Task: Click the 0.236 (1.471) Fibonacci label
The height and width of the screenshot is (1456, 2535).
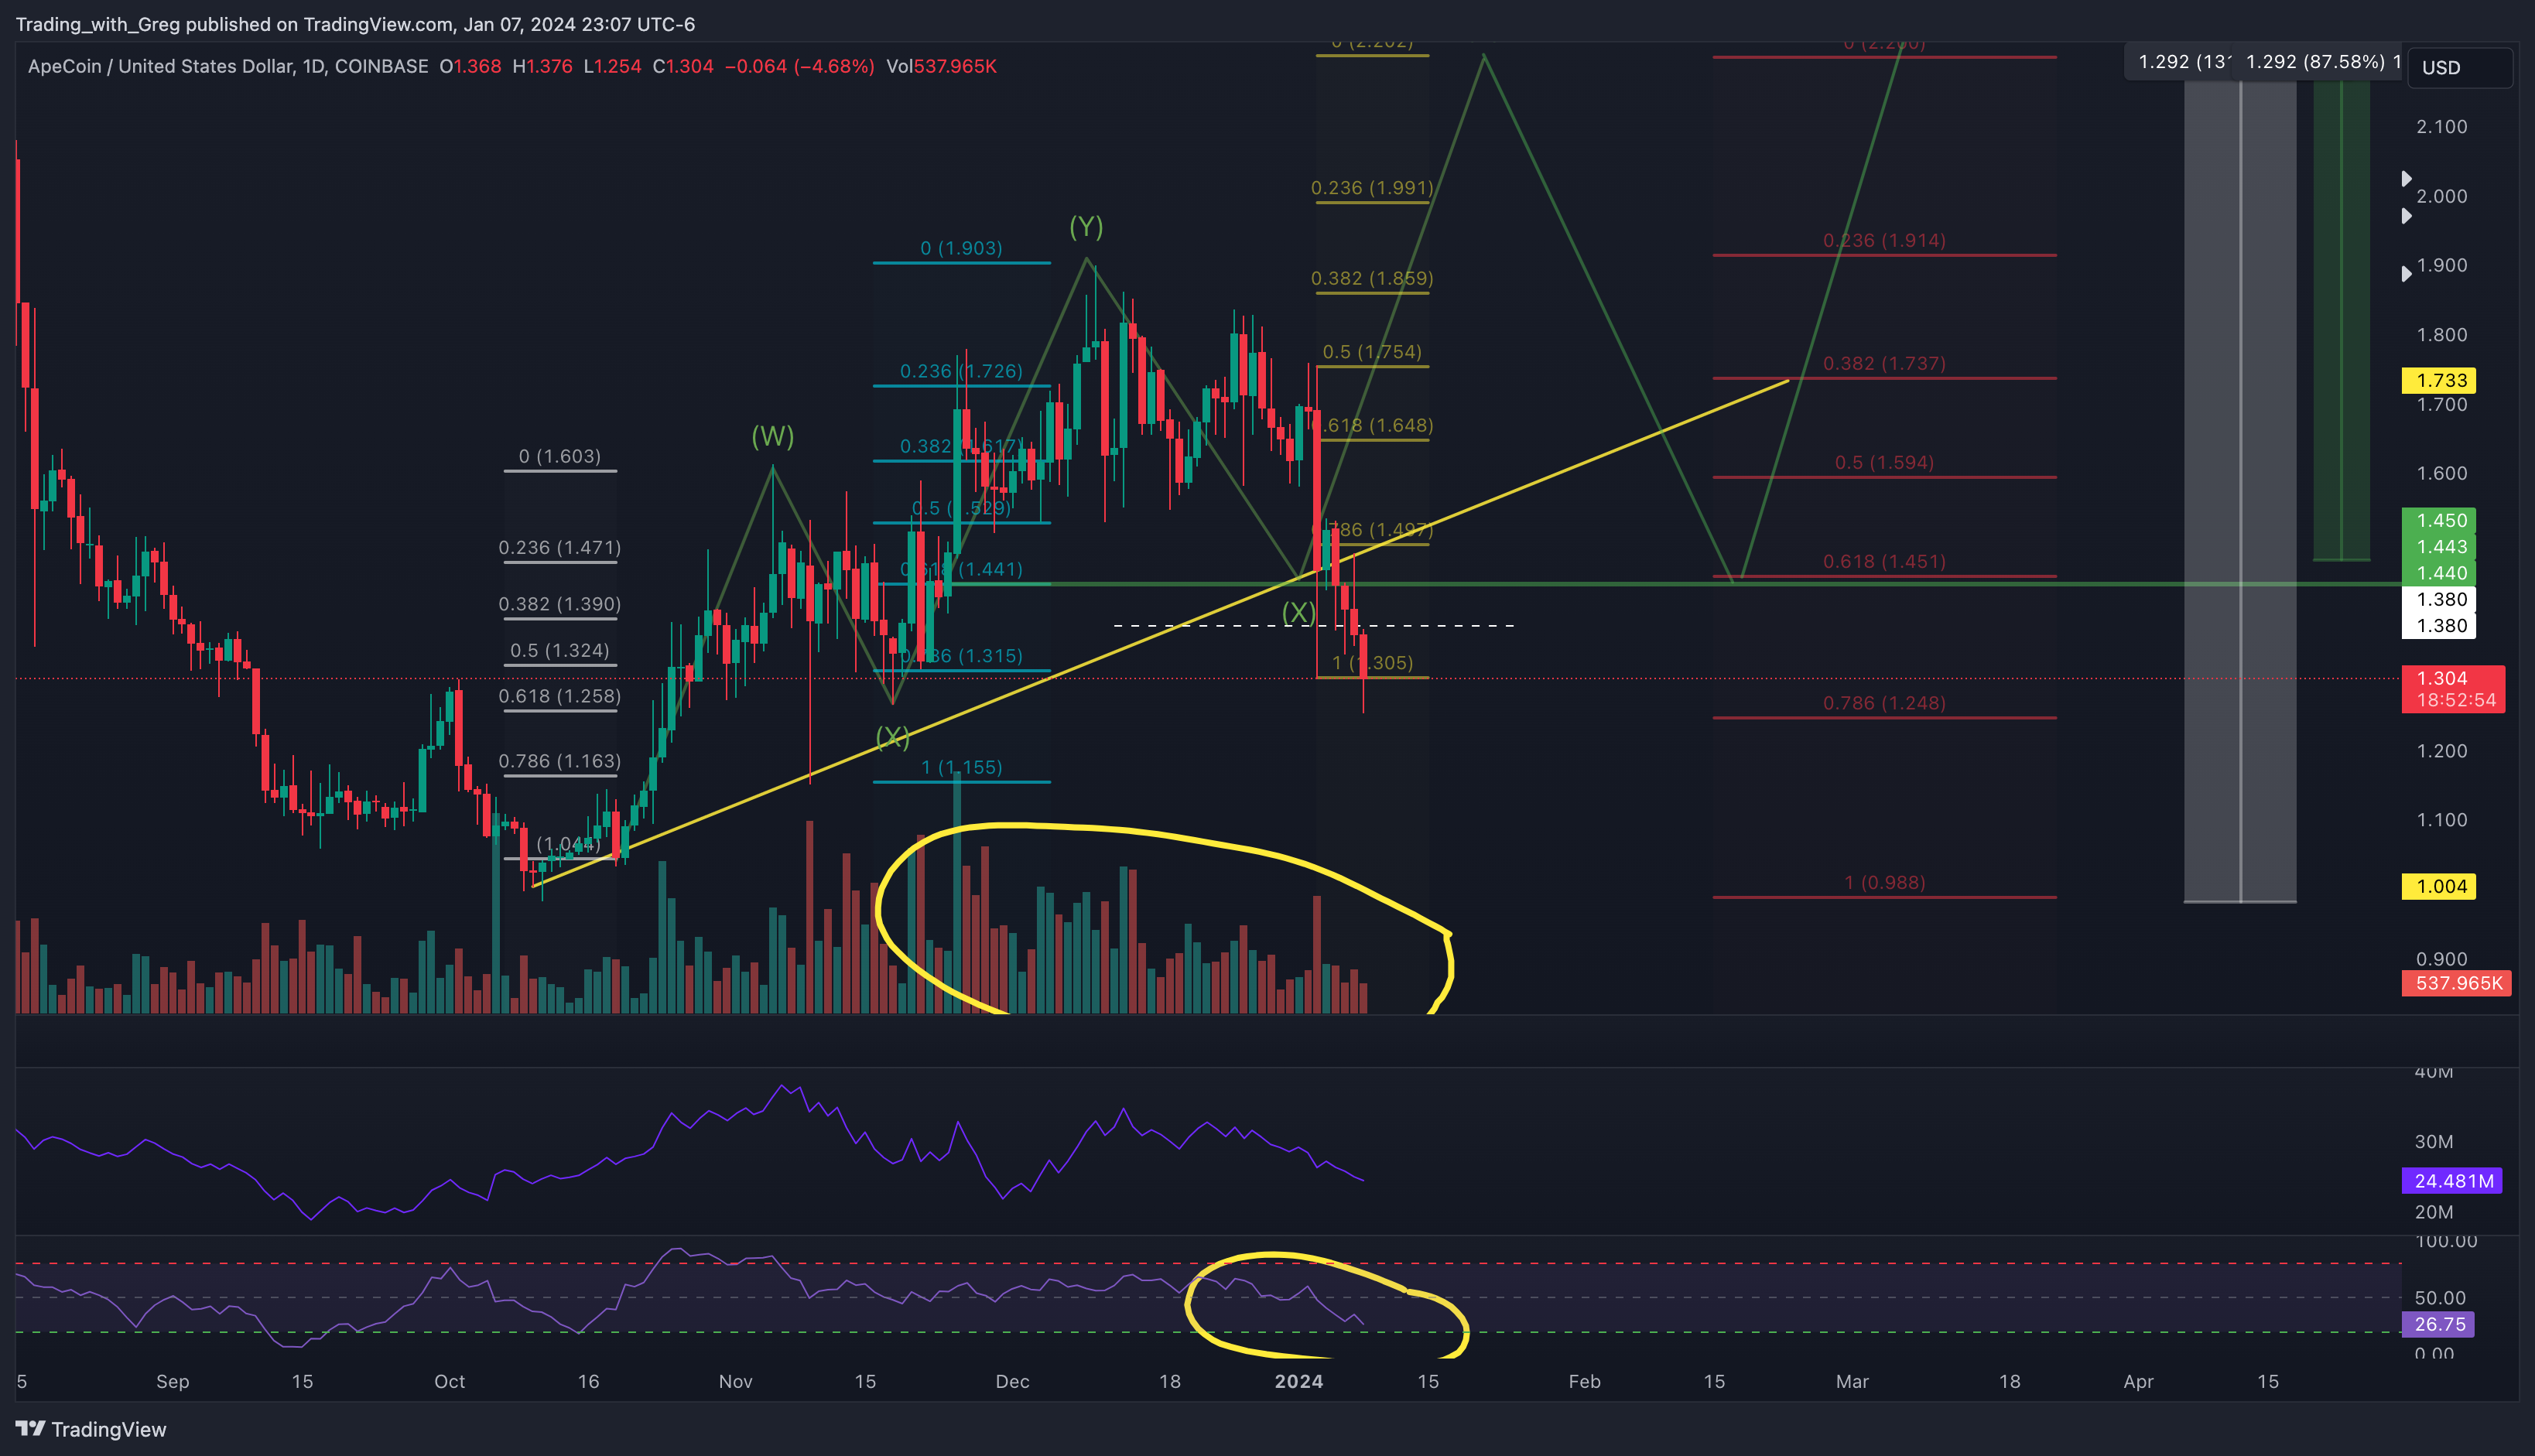Action: point(560,548)
